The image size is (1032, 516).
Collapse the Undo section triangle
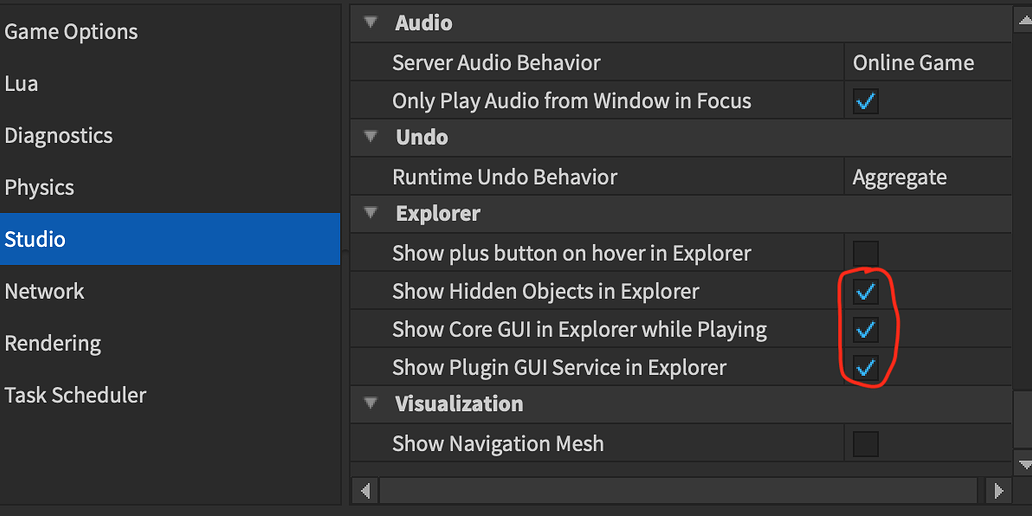(x=372, y=137)
